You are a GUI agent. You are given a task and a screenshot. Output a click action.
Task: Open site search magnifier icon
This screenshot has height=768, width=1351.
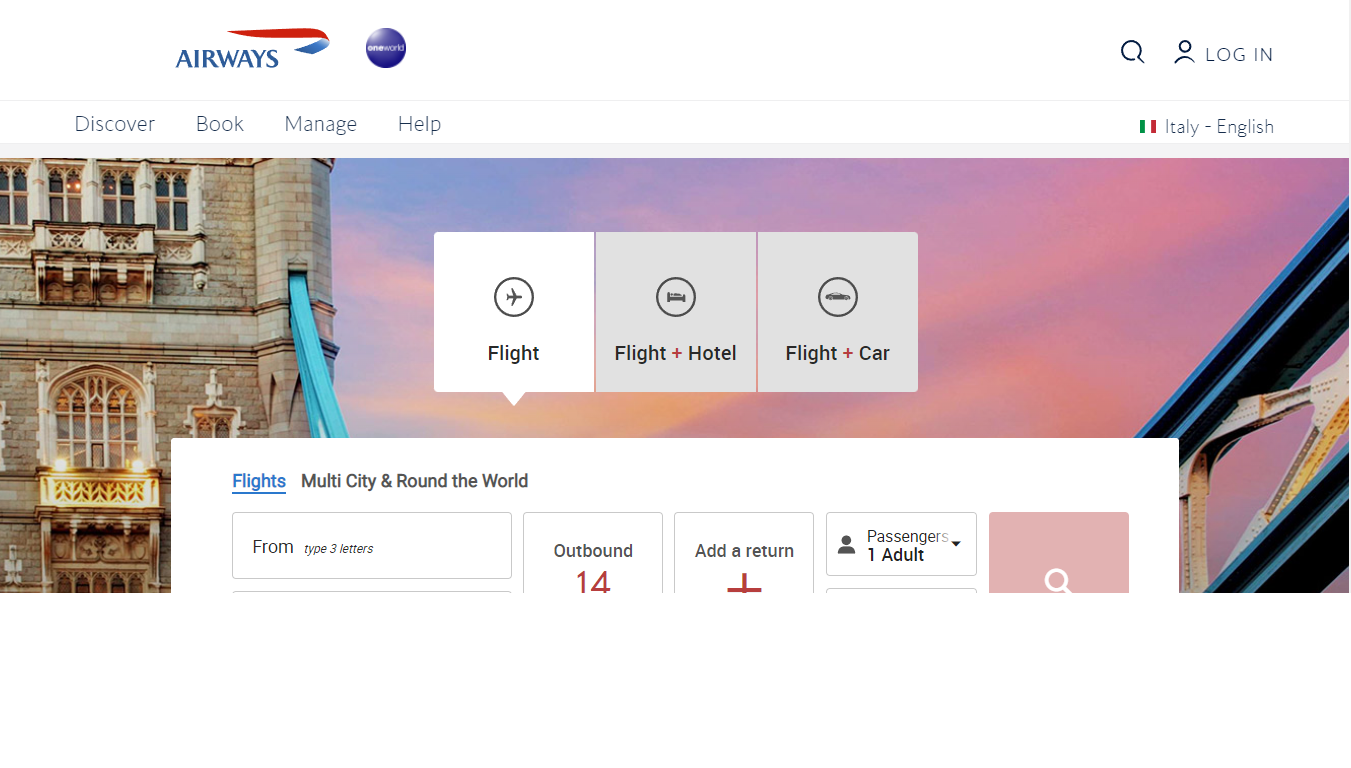1132,52
